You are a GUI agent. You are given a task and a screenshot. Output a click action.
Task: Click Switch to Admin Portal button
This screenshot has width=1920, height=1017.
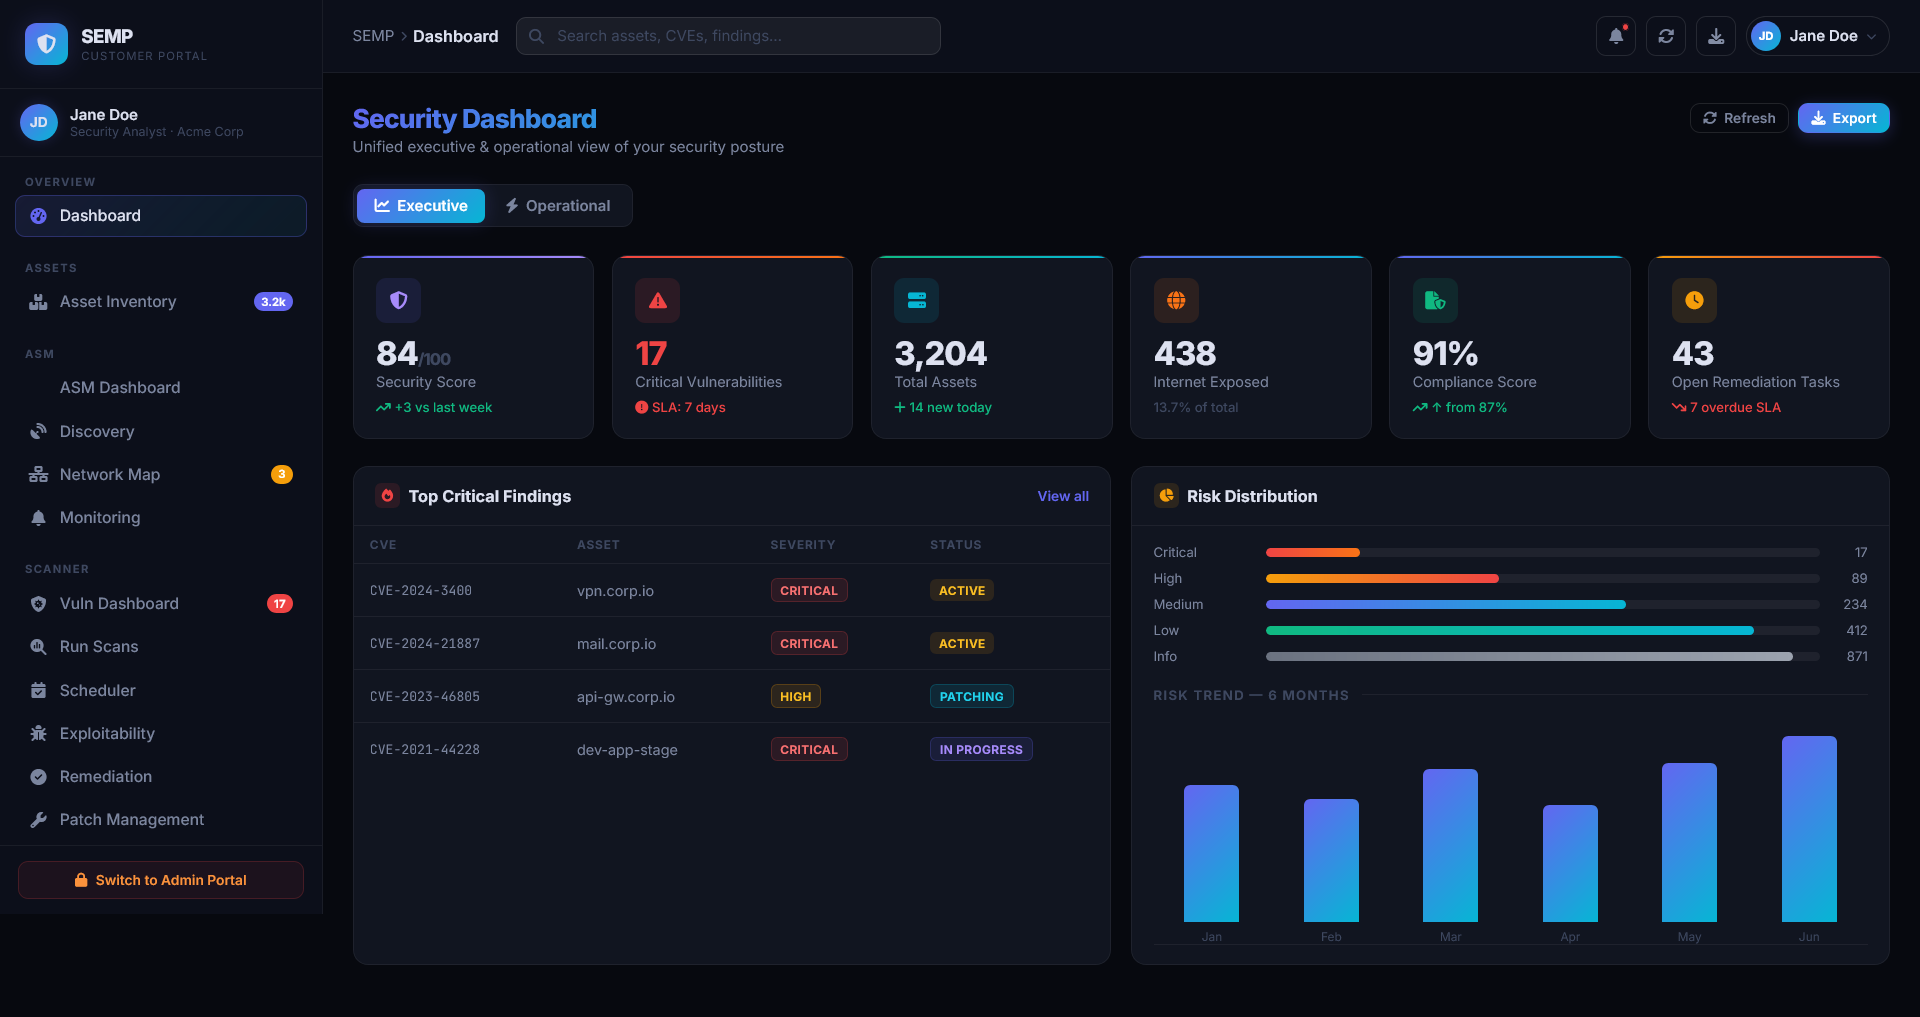coord(161,880)
